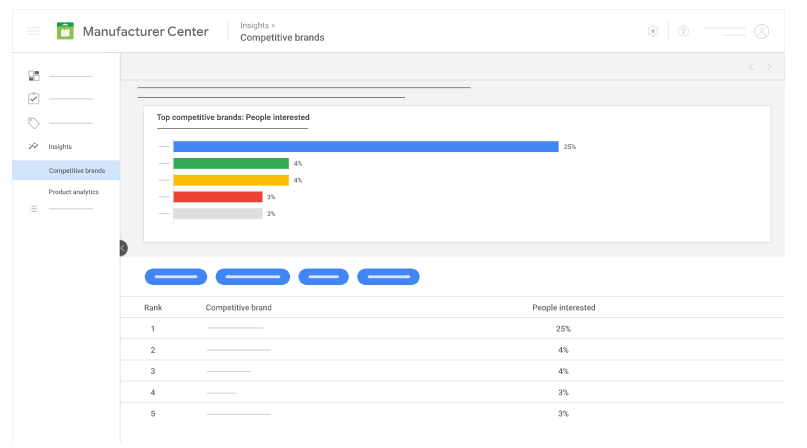Viewport: 807px width, 448px height.
Task: Click the fourth blue filter pill button
Action: click(389, 277)
